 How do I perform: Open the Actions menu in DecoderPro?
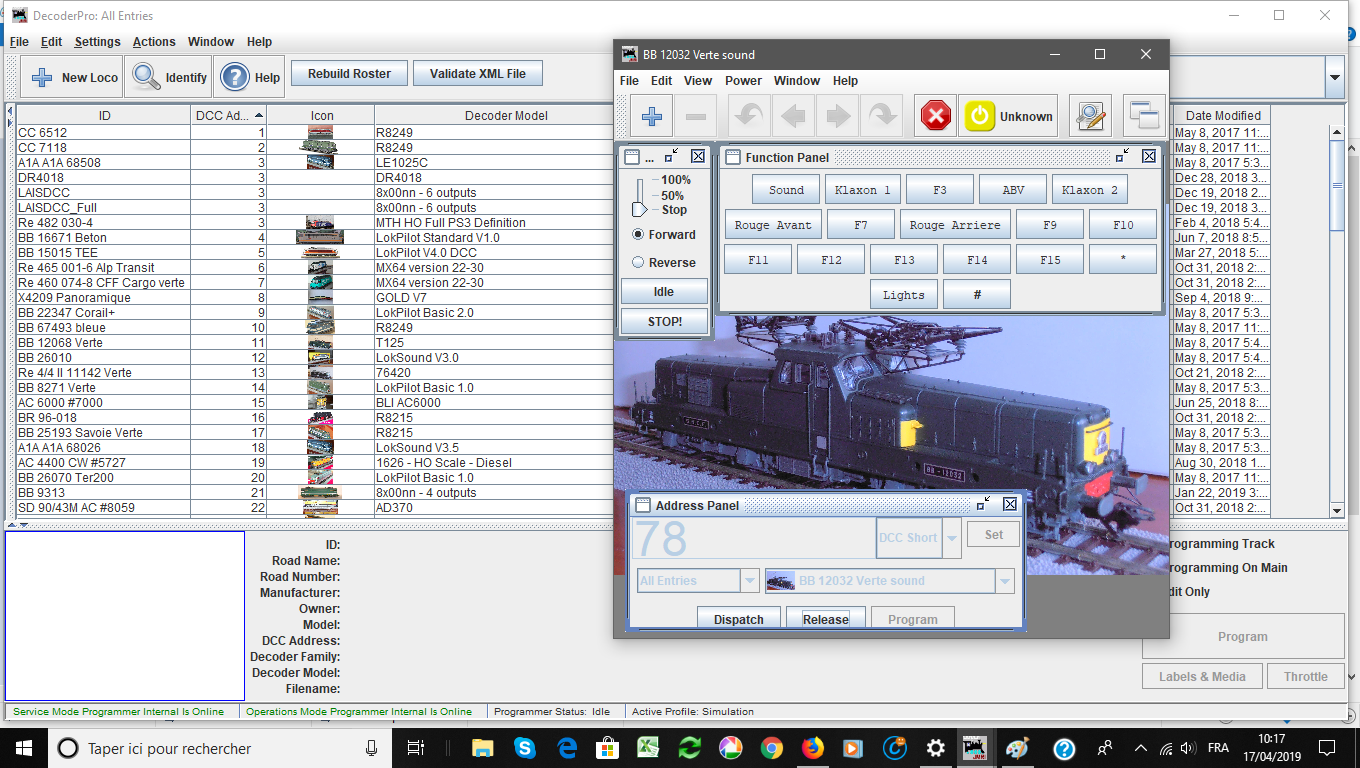[x=154, y=42]
